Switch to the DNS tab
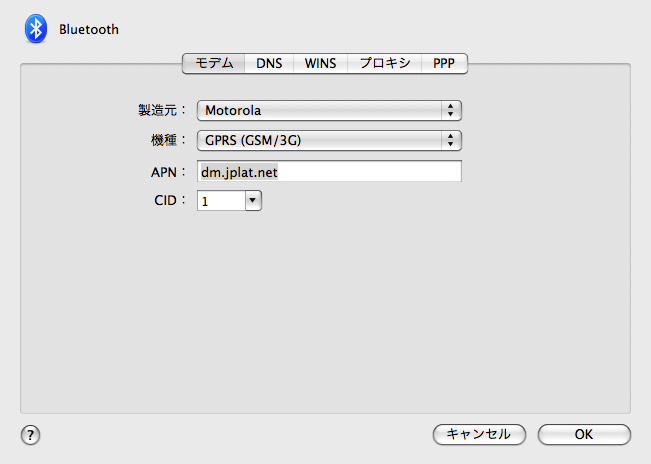 [x=269, y=63]
